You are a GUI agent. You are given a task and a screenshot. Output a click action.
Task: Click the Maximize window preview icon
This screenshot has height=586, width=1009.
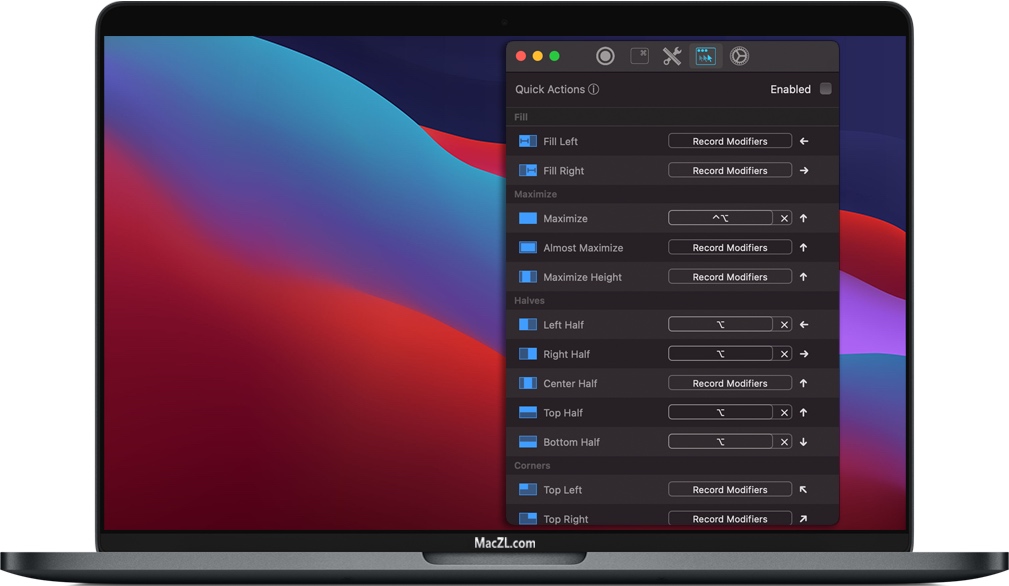(526, 218)
